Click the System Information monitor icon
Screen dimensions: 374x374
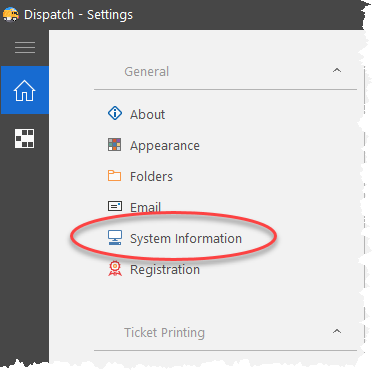click(115, 238)
